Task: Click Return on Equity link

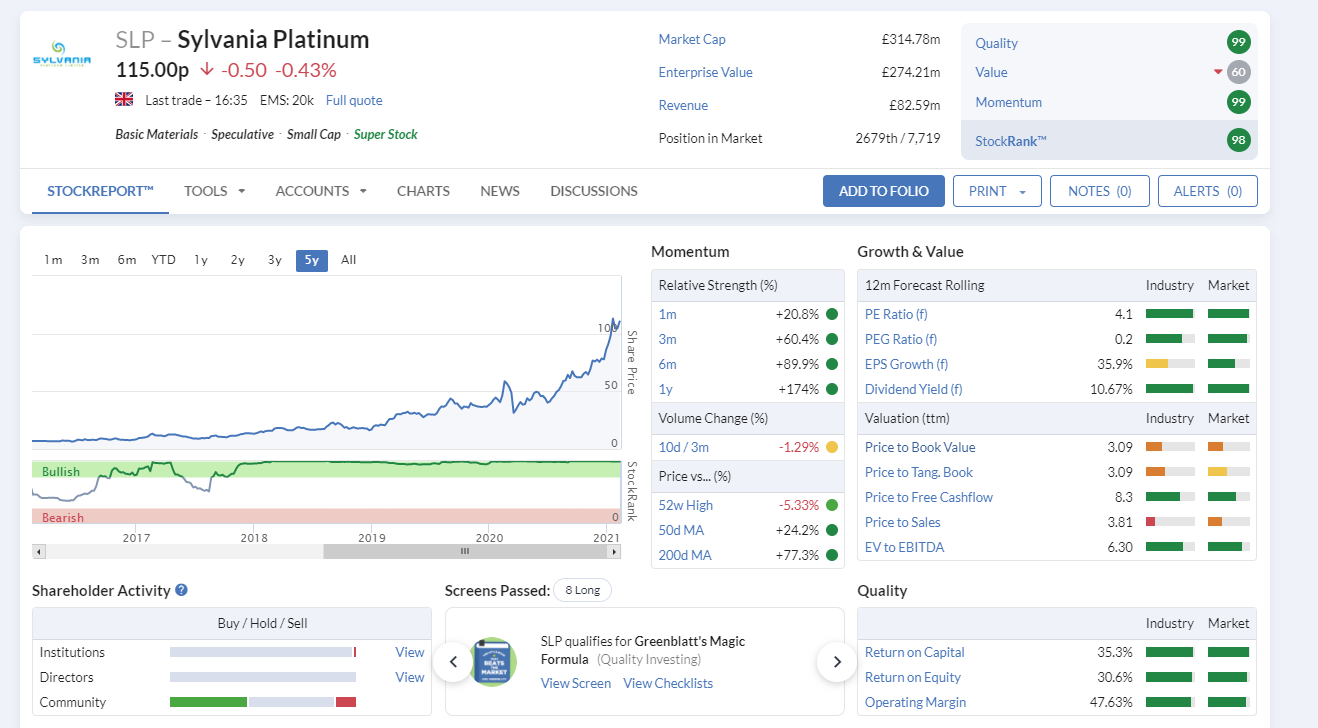Action: (913, 677)
